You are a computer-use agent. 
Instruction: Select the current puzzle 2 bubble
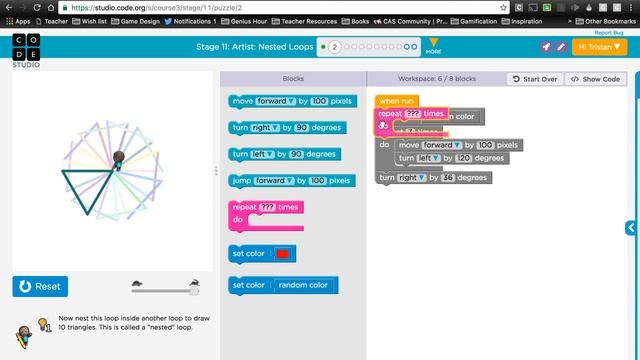334,47
